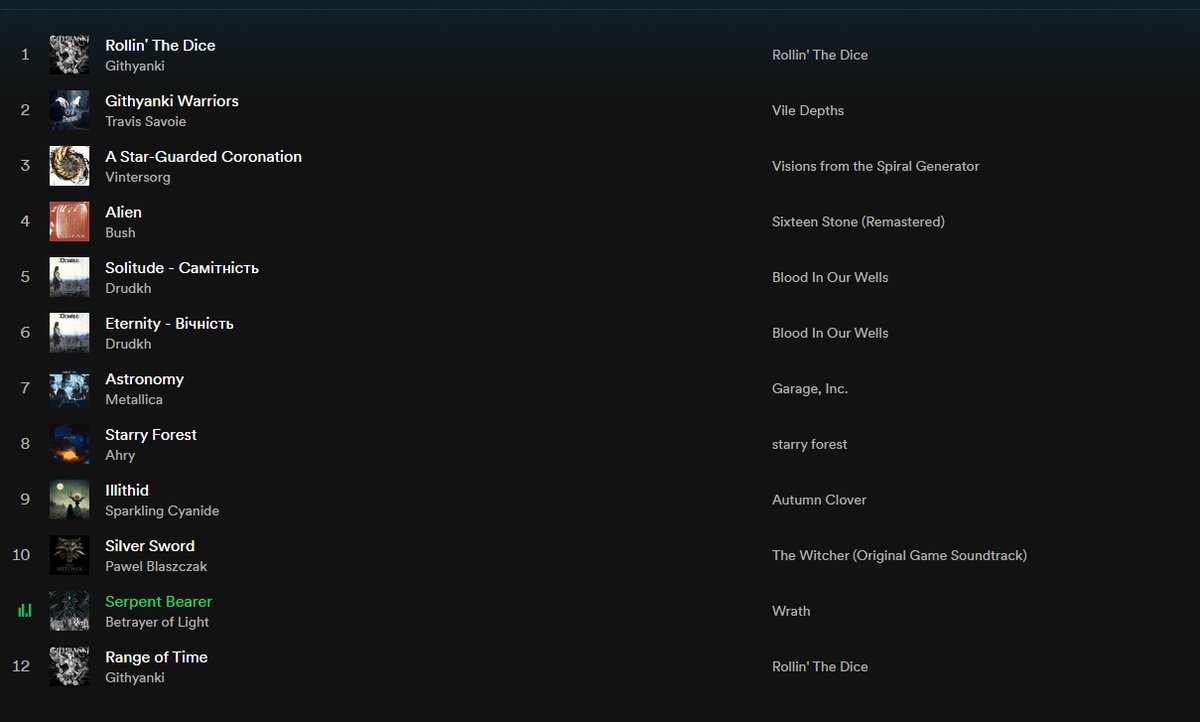Select the green Serpent Bearer track title
Viewport: 1200px width, 722px height.
[x=159, y=601]
